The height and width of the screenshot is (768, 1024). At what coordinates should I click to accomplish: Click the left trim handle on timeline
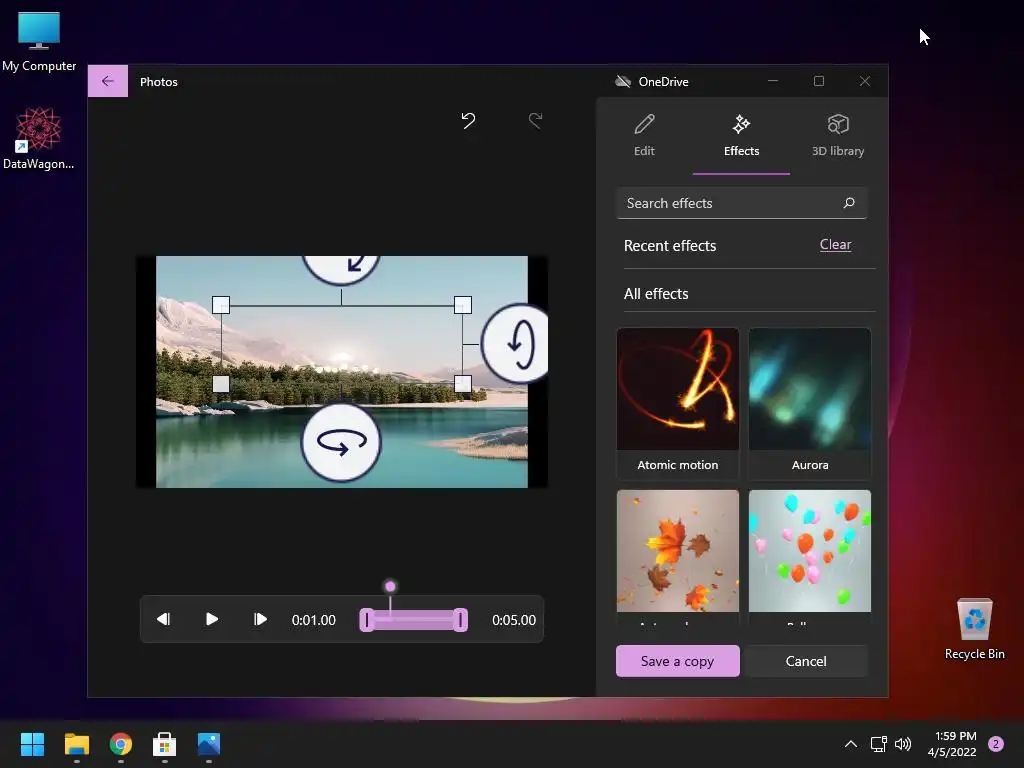coord(367,620)
